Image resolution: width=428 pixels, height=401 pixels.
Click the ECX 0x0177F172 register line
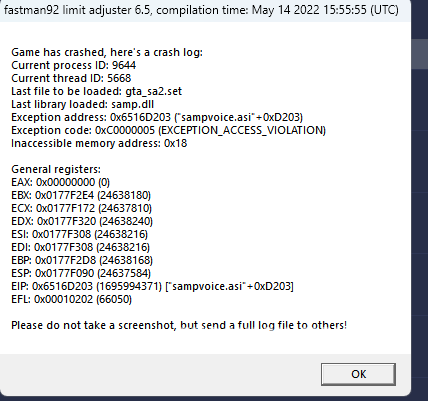coord(82,208)
